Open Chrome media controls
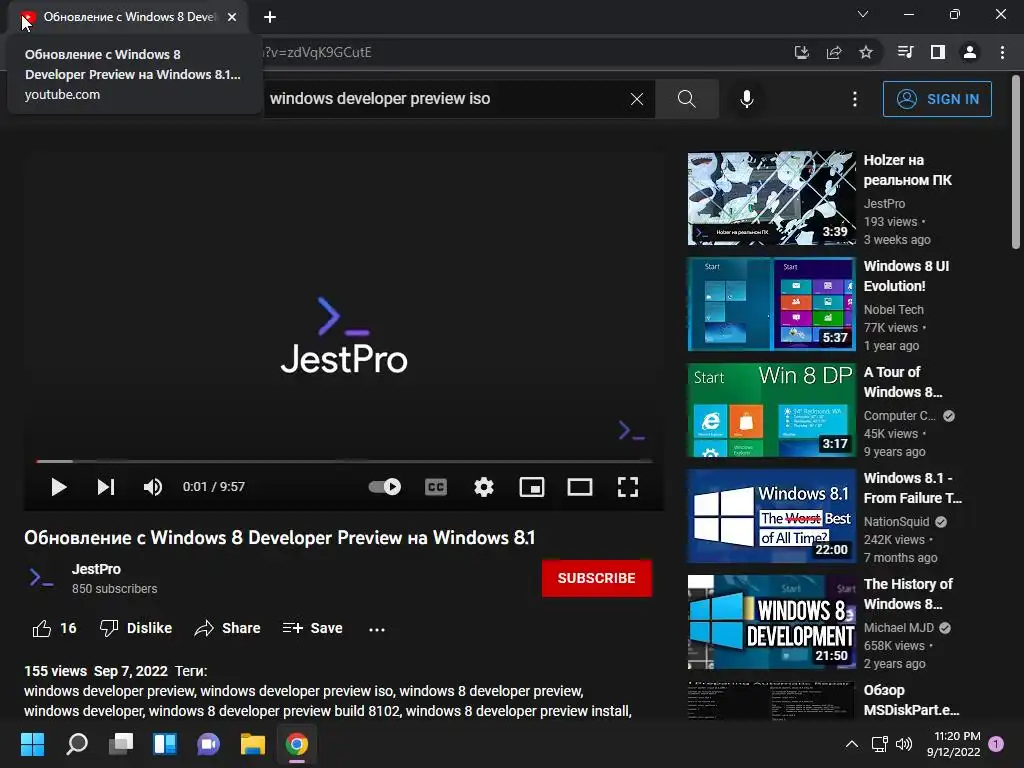The image size is (1024, 768). pyautogui.click(x=905, y=52)
